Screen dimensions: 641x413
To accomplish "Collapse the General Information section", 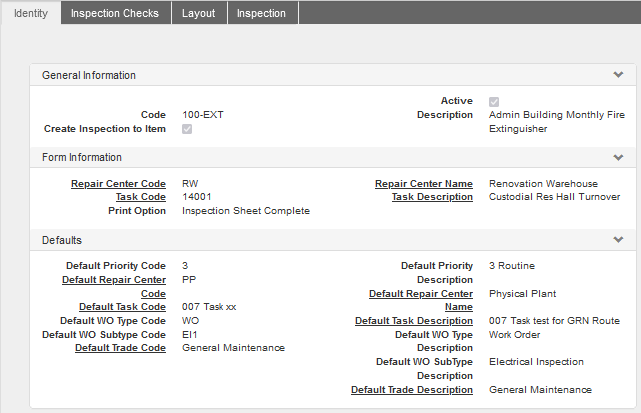I will coord(618,75).
